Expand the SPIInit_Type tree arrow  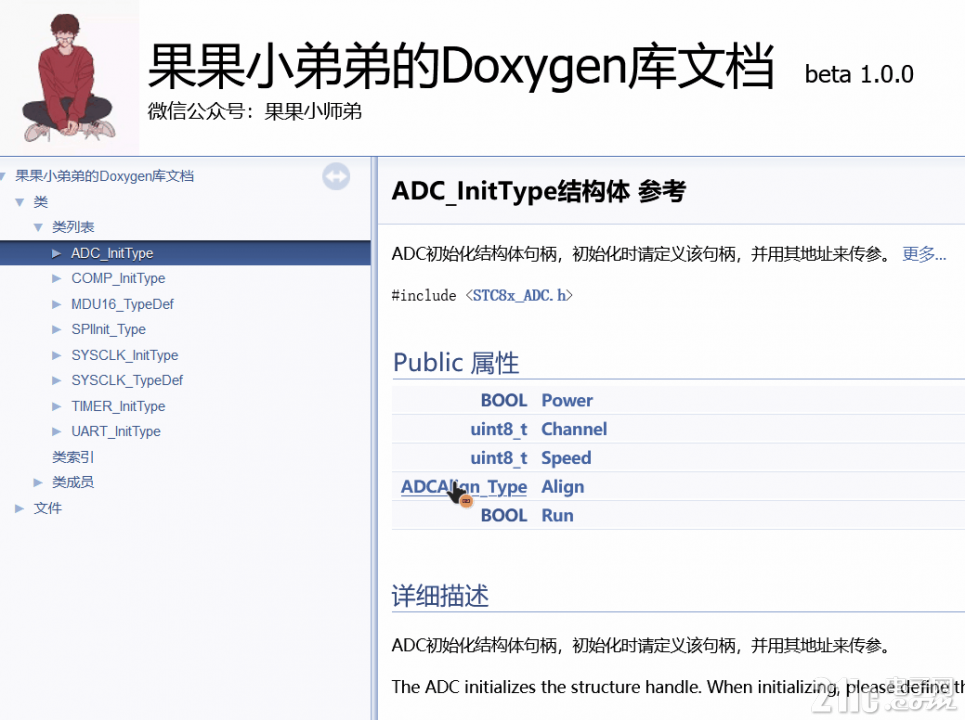[x=57, y=329]
